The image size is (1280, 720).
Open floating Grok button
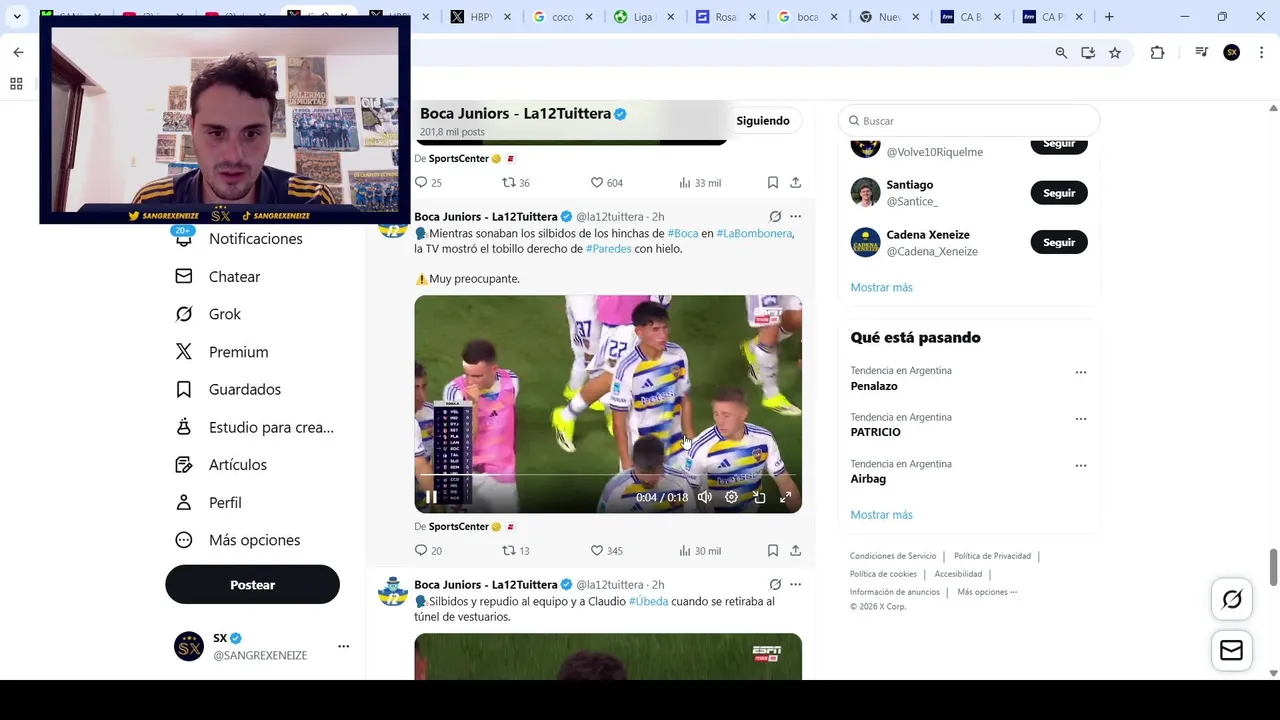pos(1232,599)
